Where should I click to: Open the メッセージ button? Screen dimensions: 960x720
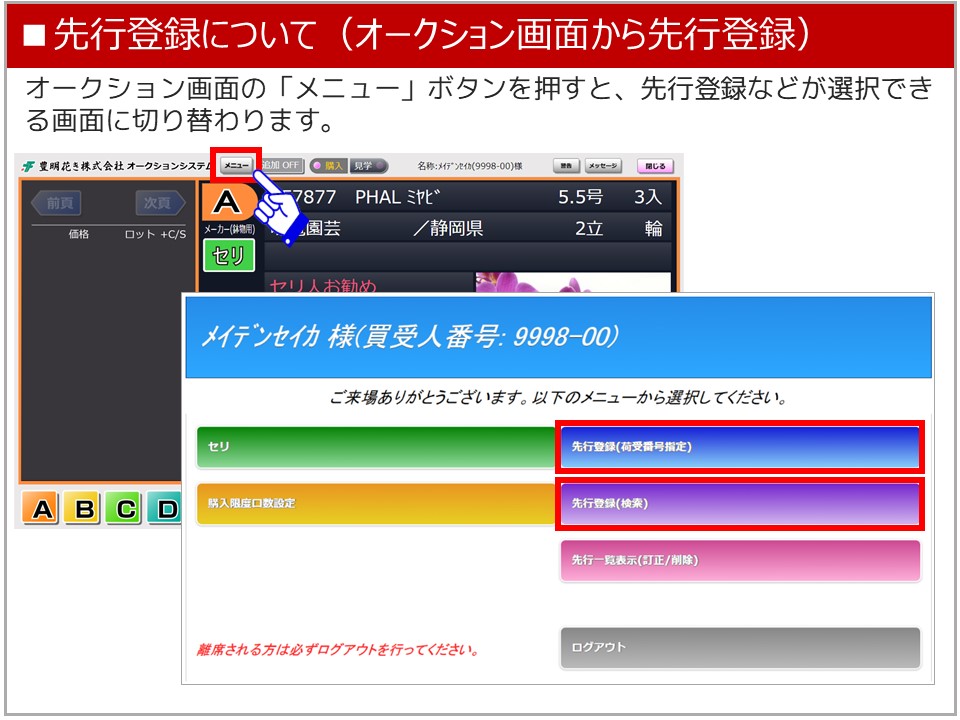pos(603,166)
